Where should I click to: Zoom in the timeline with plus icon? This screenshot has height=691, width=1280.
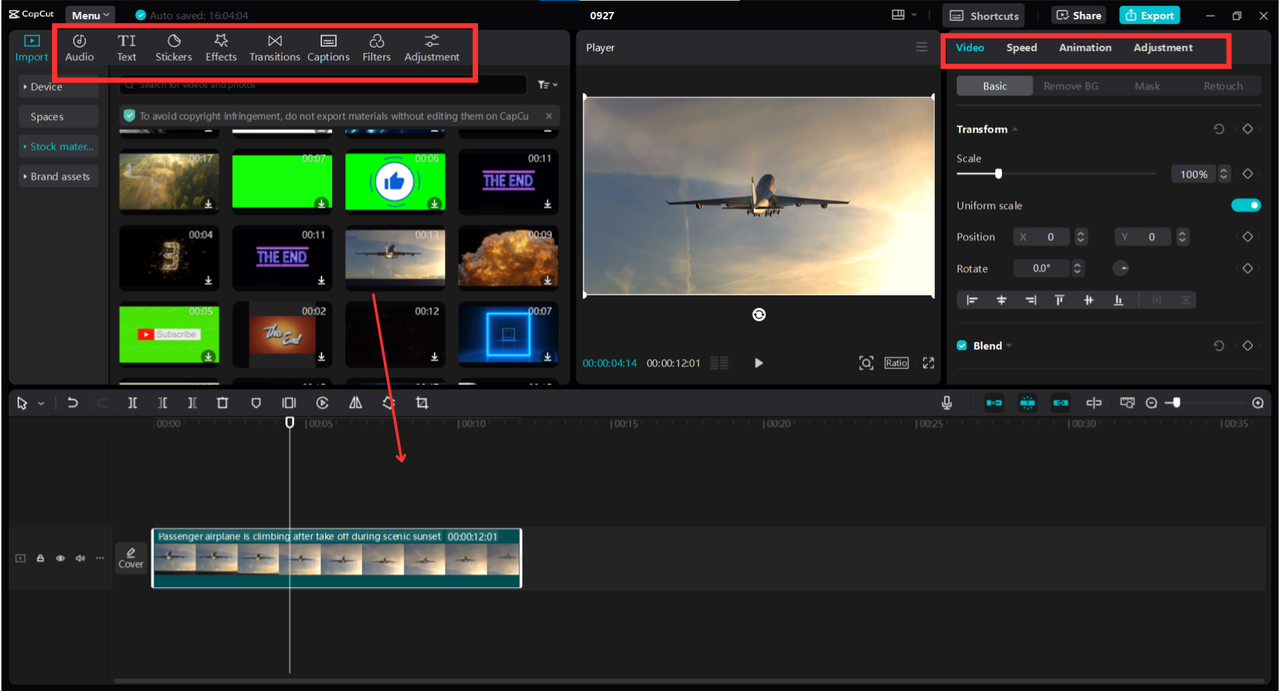1258,403
